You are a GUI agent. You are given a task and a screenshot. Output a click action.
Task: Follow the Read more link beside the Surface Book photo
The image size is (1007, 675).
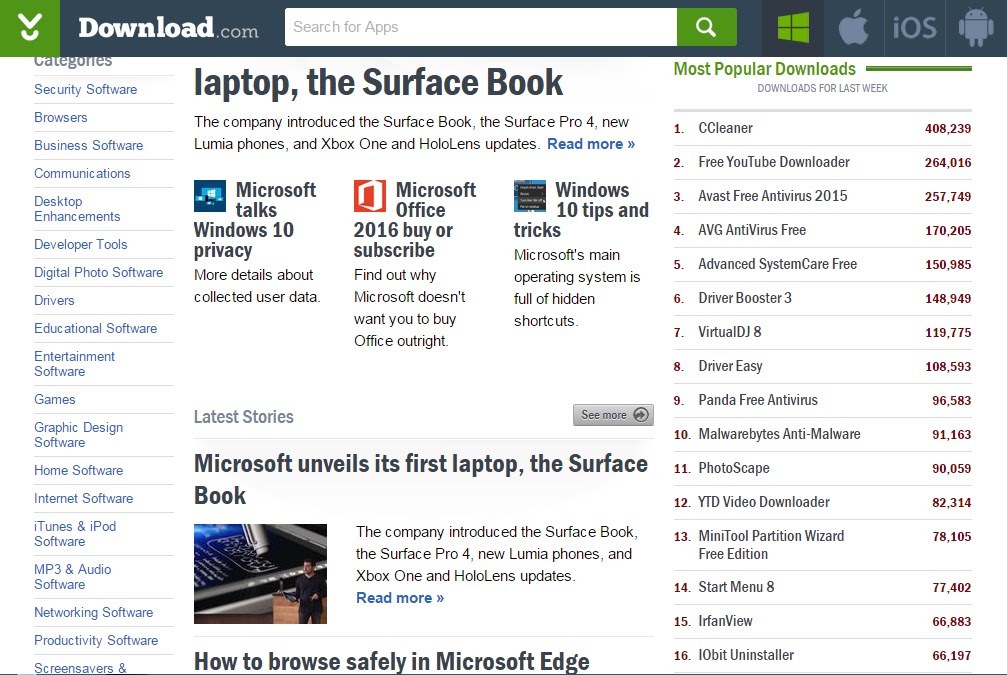pyautogui.click(x=400, y=598)
